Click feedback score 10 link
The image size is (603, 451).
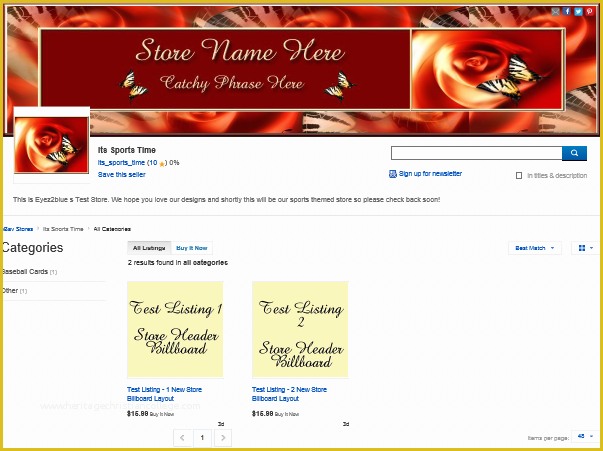(153, 163)
